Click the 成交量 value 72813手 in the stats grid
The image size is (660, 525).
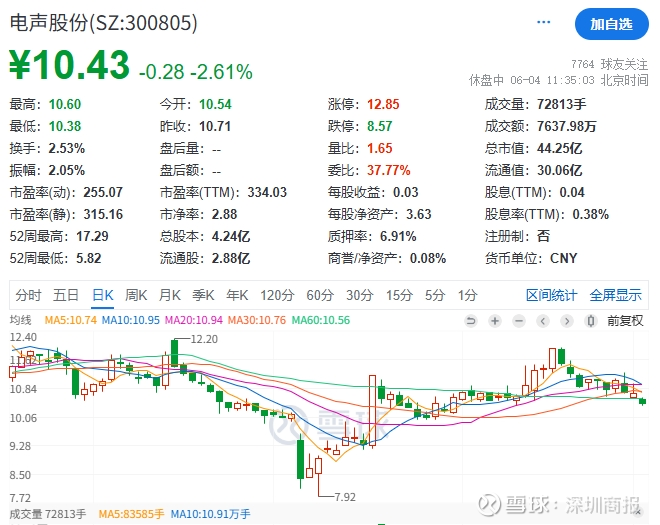562,104
